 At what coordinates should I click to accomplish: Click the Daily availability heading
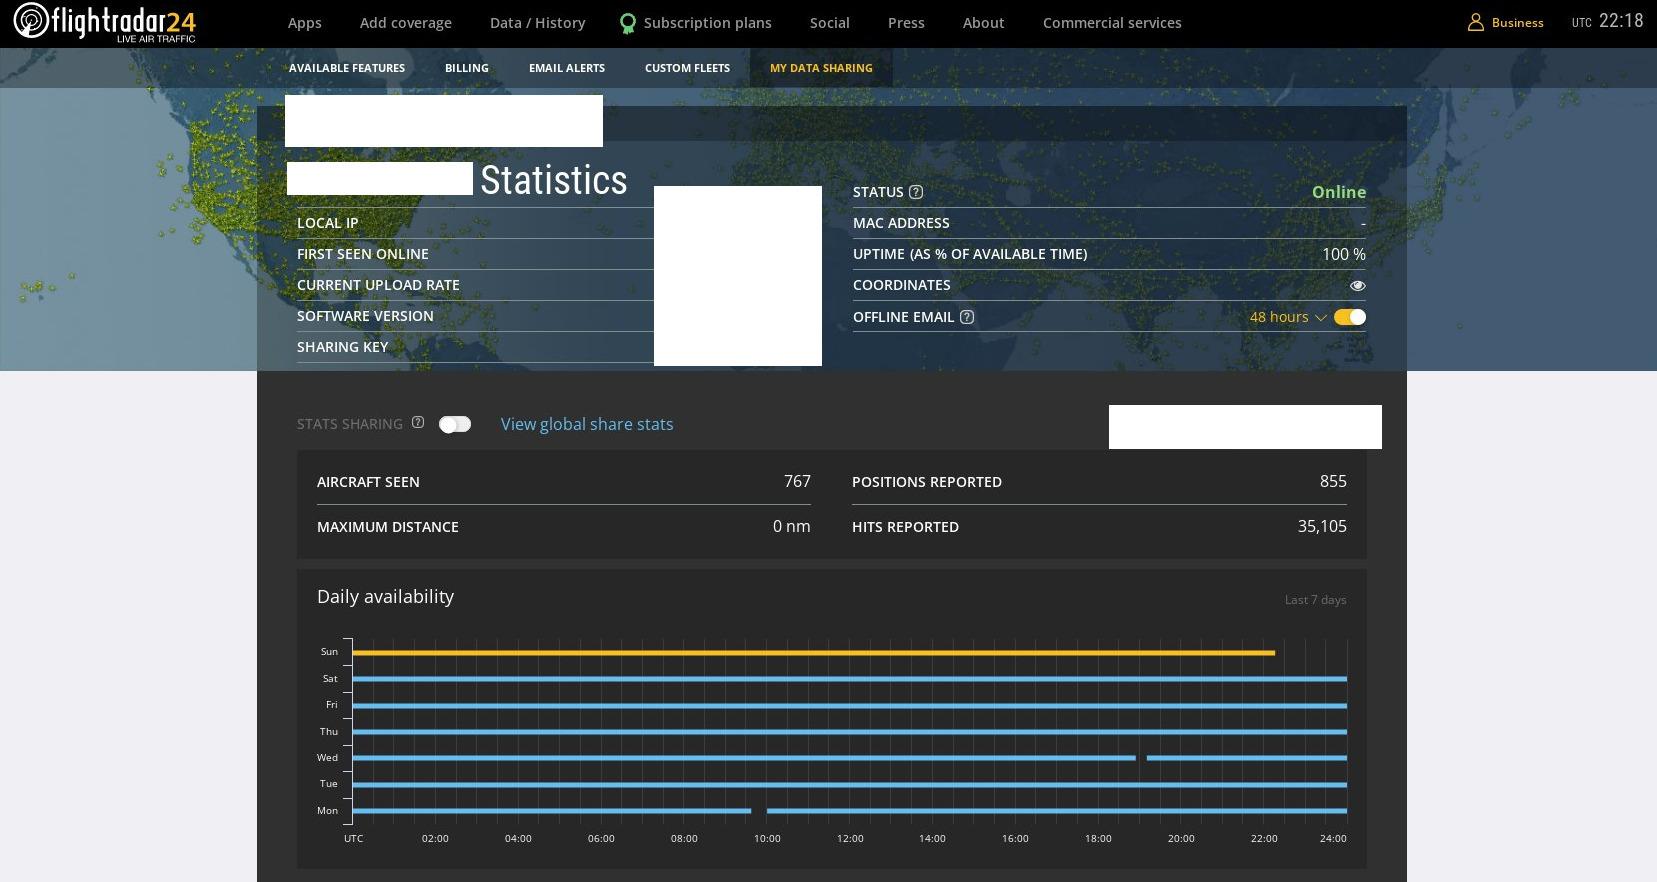[x=385, y=597]
